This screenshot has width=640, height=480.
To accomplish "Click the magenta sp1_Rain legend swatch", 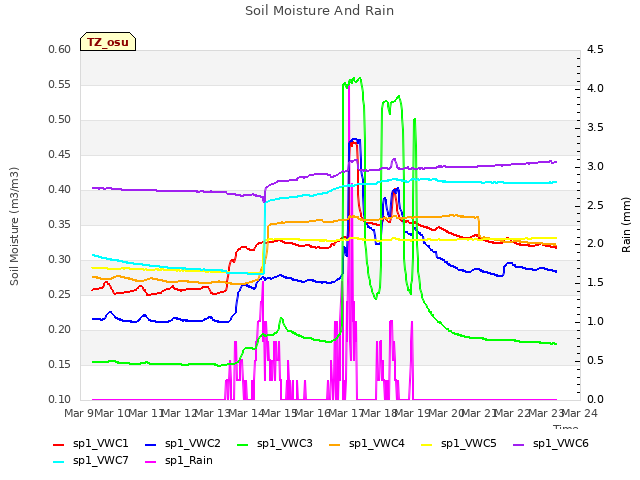I will [151, 462].
